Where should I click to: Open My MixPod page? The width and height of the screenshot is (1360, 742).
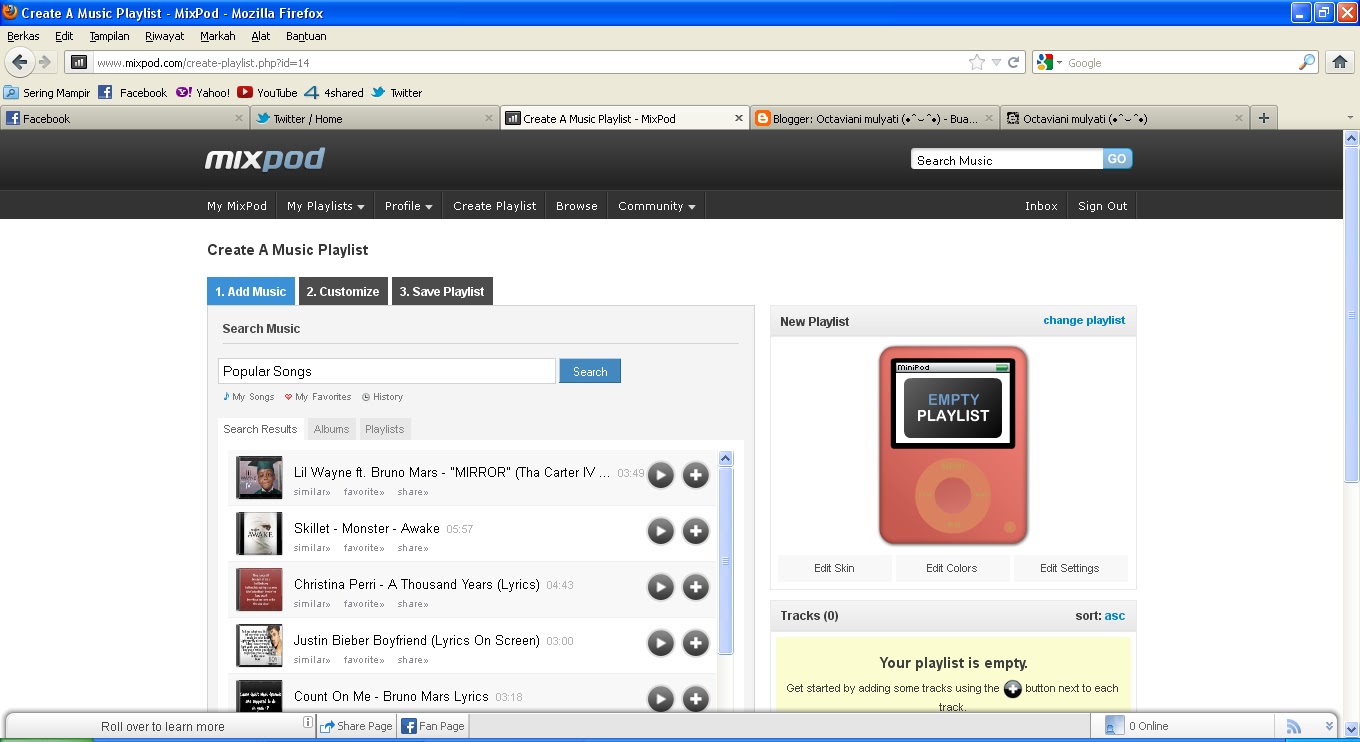[x=237, y=206]
